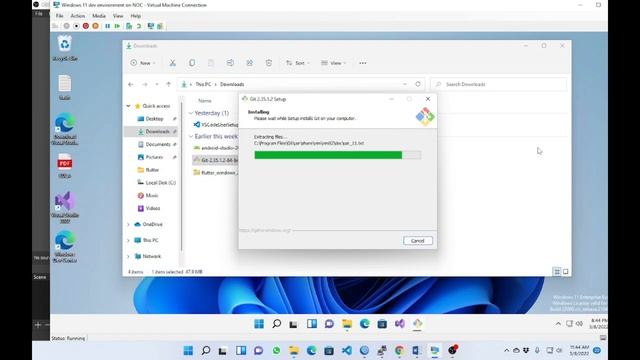Switch Explorer to large icons view toggle
This screenshot has width=640, height=360.
tap(566, 272)
